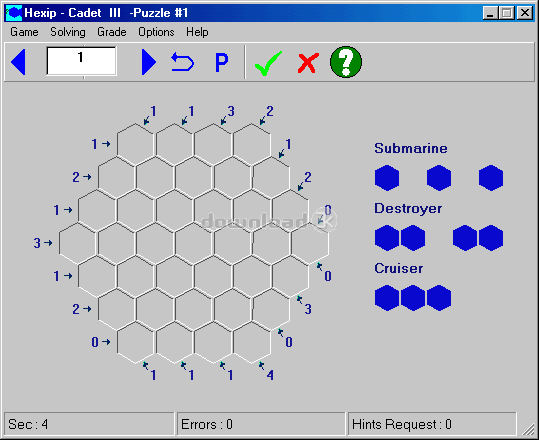Click the first Destroyer ship in the legend
Viewport: 539px width, 440px height.
[x=400, y=238]
